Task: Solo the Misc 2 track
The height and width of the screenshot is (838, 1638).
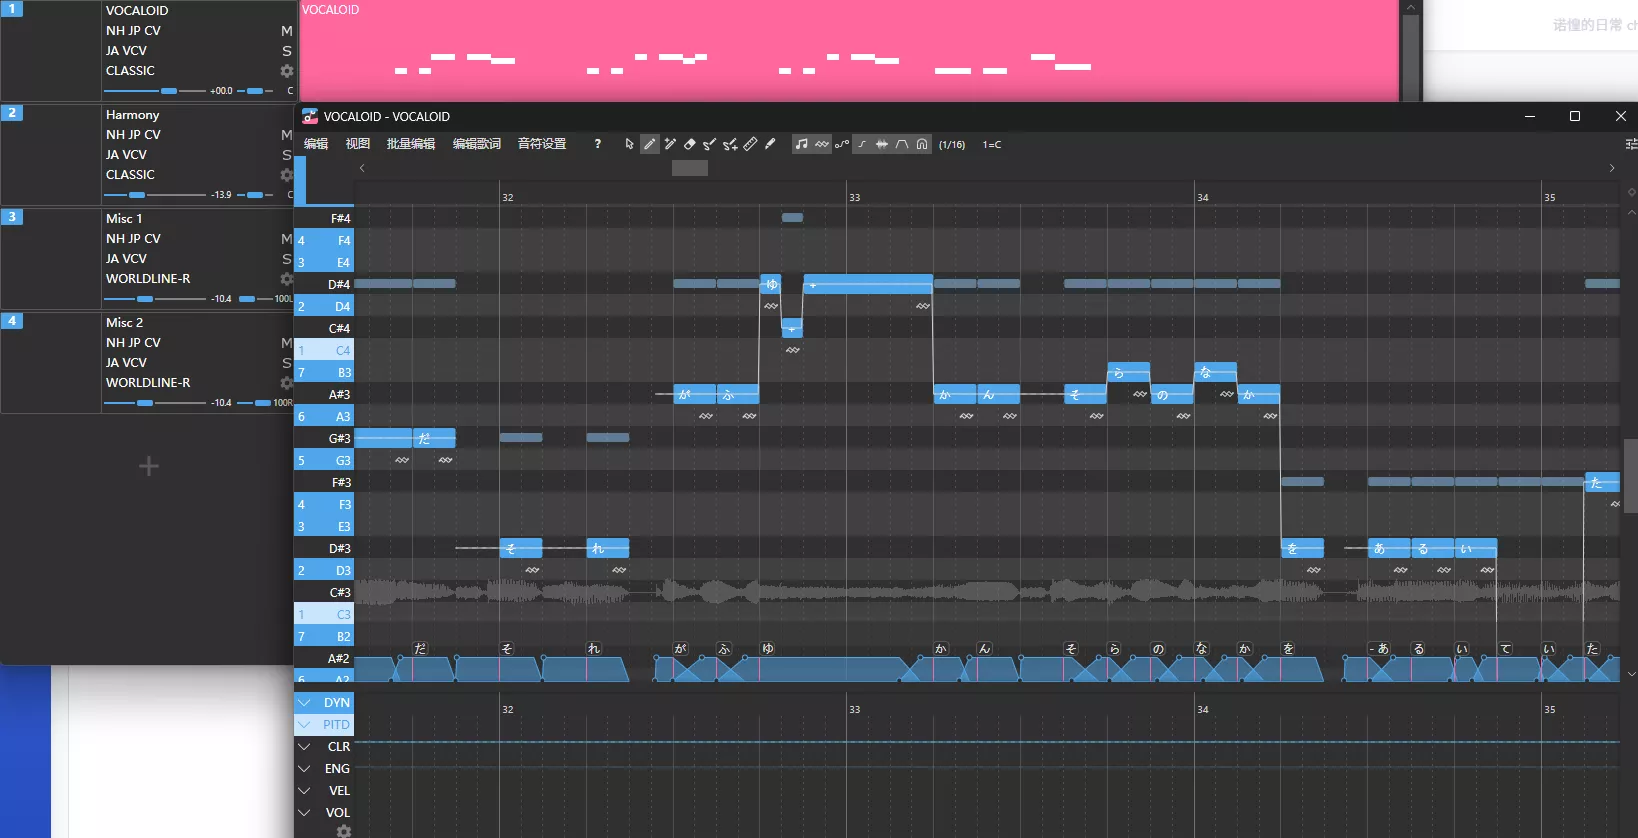Action: (x=287, y=363)
